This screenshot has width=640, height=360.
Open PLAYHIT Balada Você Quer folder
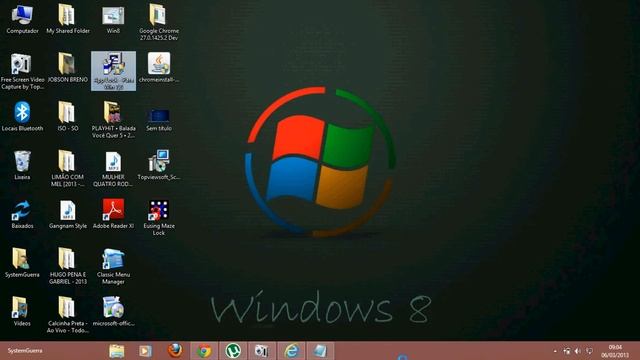(113, 120)
